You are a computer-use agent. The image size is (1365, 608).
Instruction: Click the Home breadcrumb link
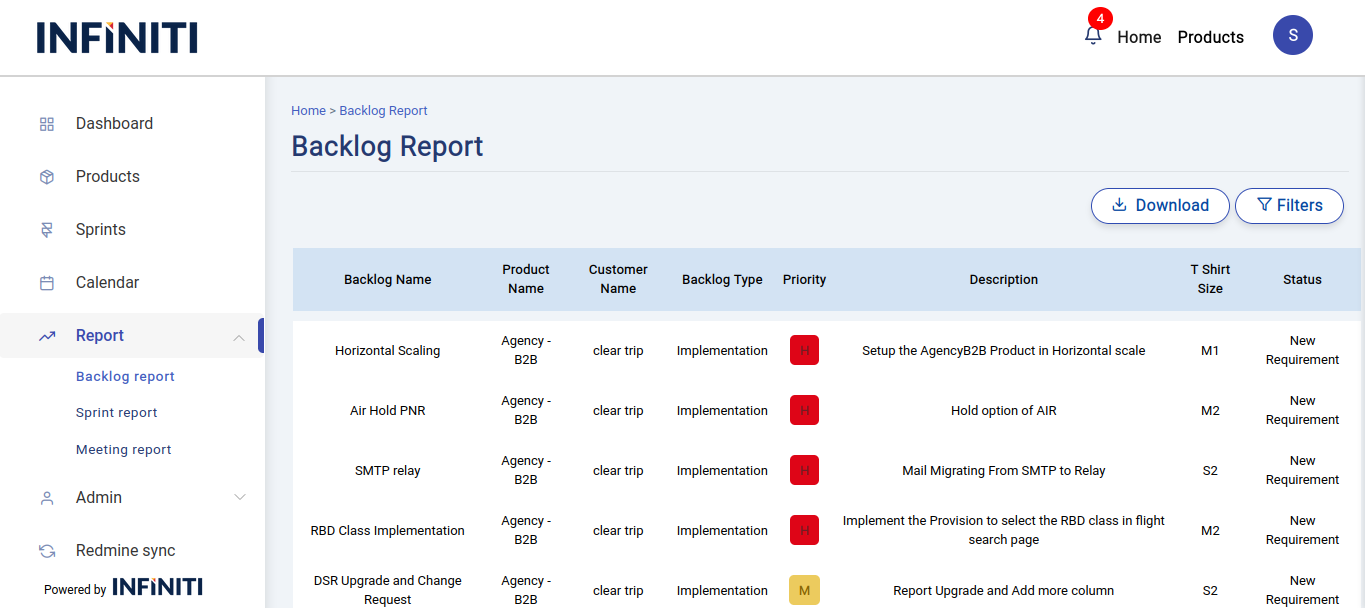click(308, 111)
